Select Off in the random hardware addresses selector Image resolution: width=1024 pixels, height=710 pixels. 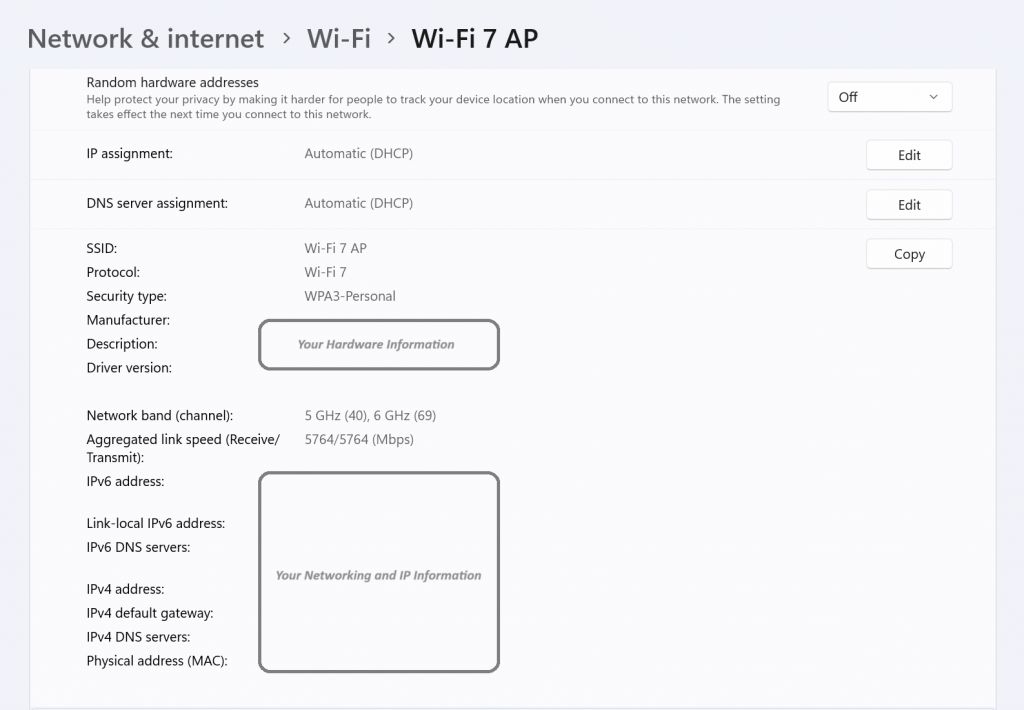pos(888,96)
